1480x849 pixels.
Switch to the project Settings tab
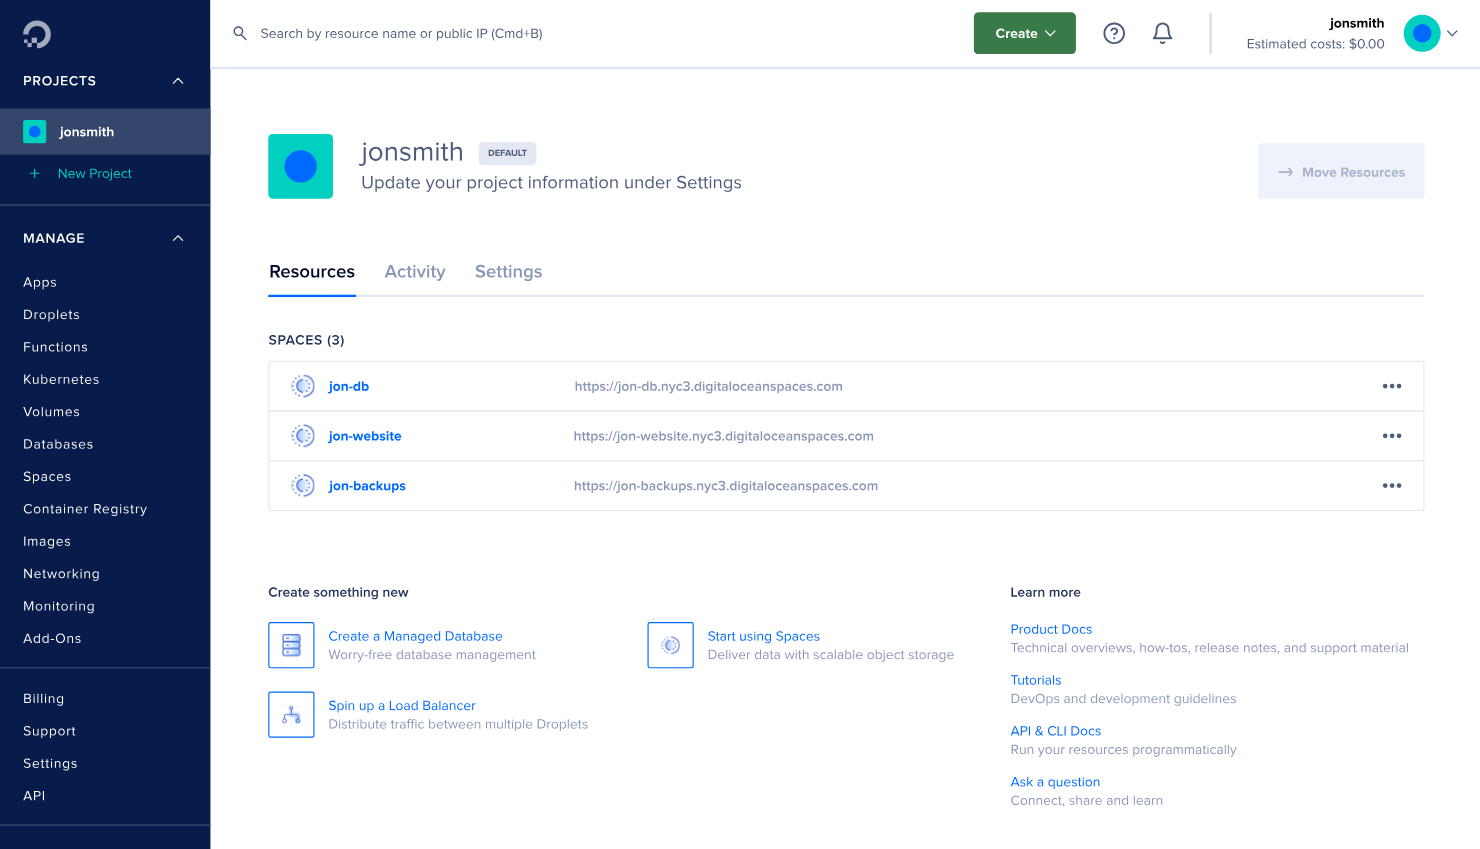coord(508,272)
